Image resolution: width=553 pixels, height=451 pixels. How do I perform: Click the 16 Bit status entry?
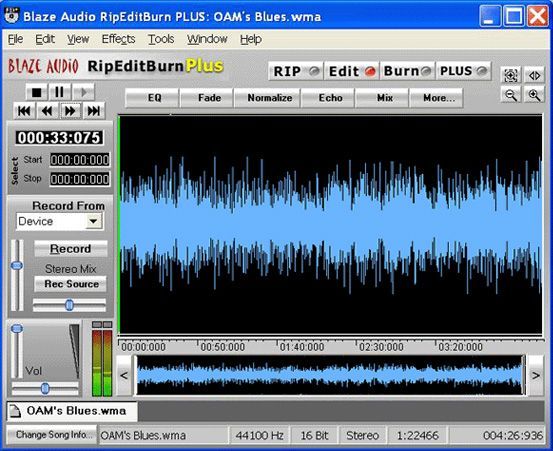(314, 435)
